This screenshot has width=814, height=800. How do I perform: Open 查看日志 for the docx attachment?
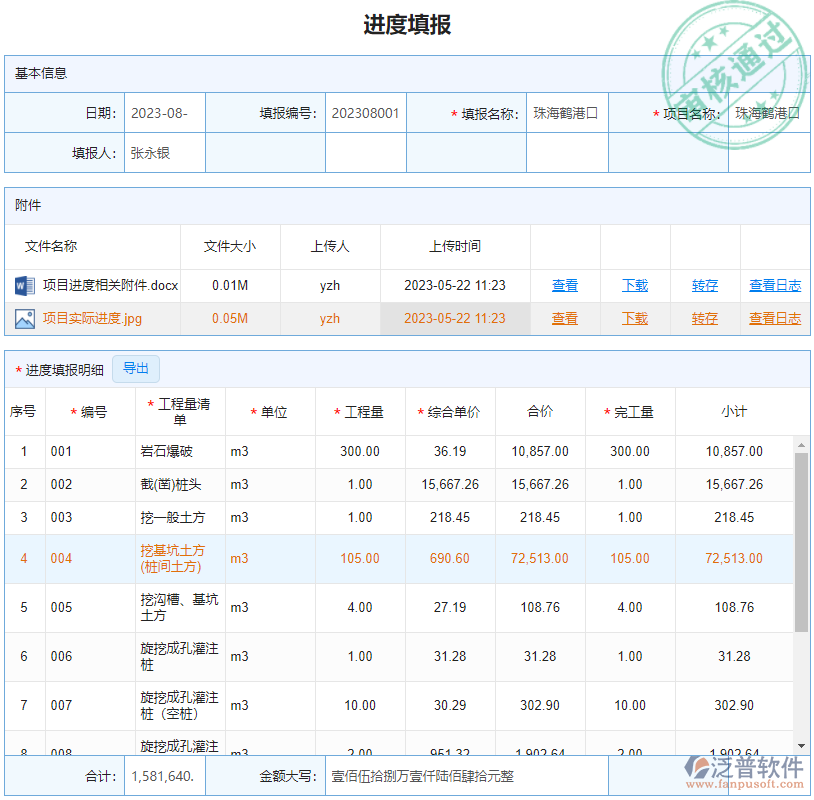coord(774,285)
